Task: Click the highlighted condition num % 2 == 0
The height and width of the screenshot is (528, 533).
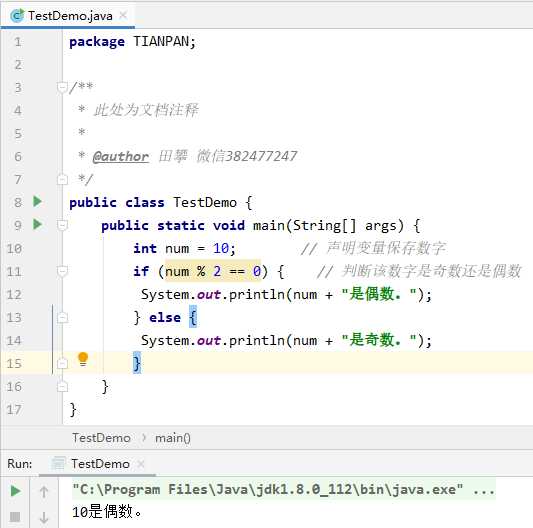Action: (213, 271)
